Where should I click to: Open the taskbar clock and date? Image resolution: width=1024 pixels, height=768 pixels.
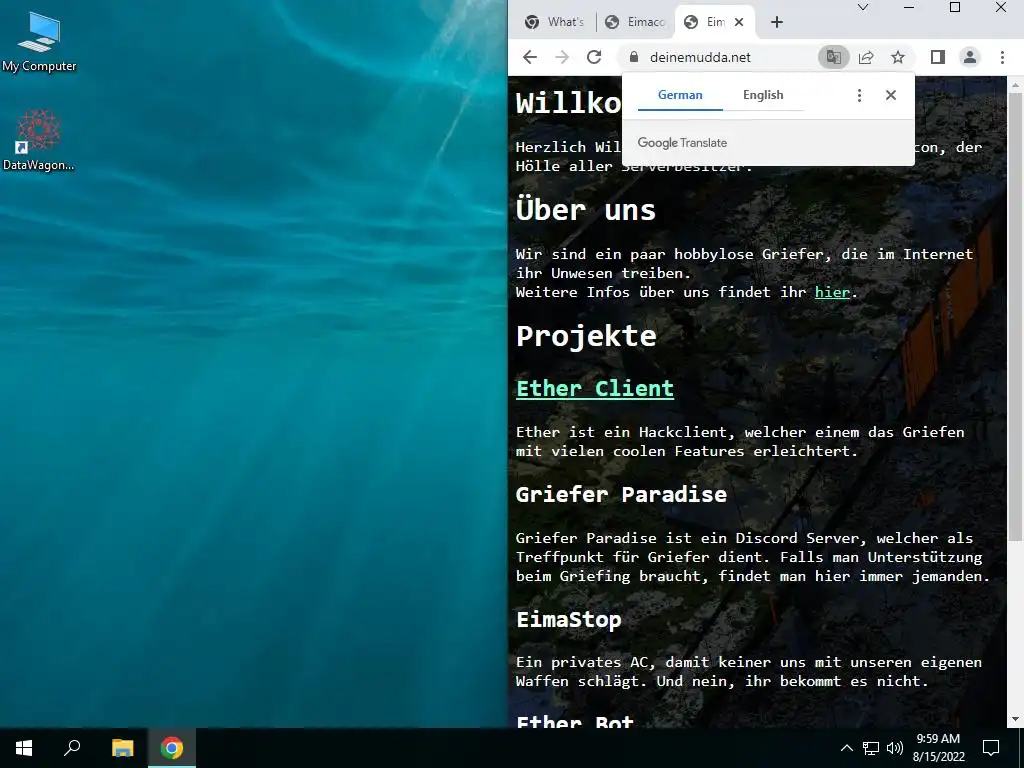938,748
